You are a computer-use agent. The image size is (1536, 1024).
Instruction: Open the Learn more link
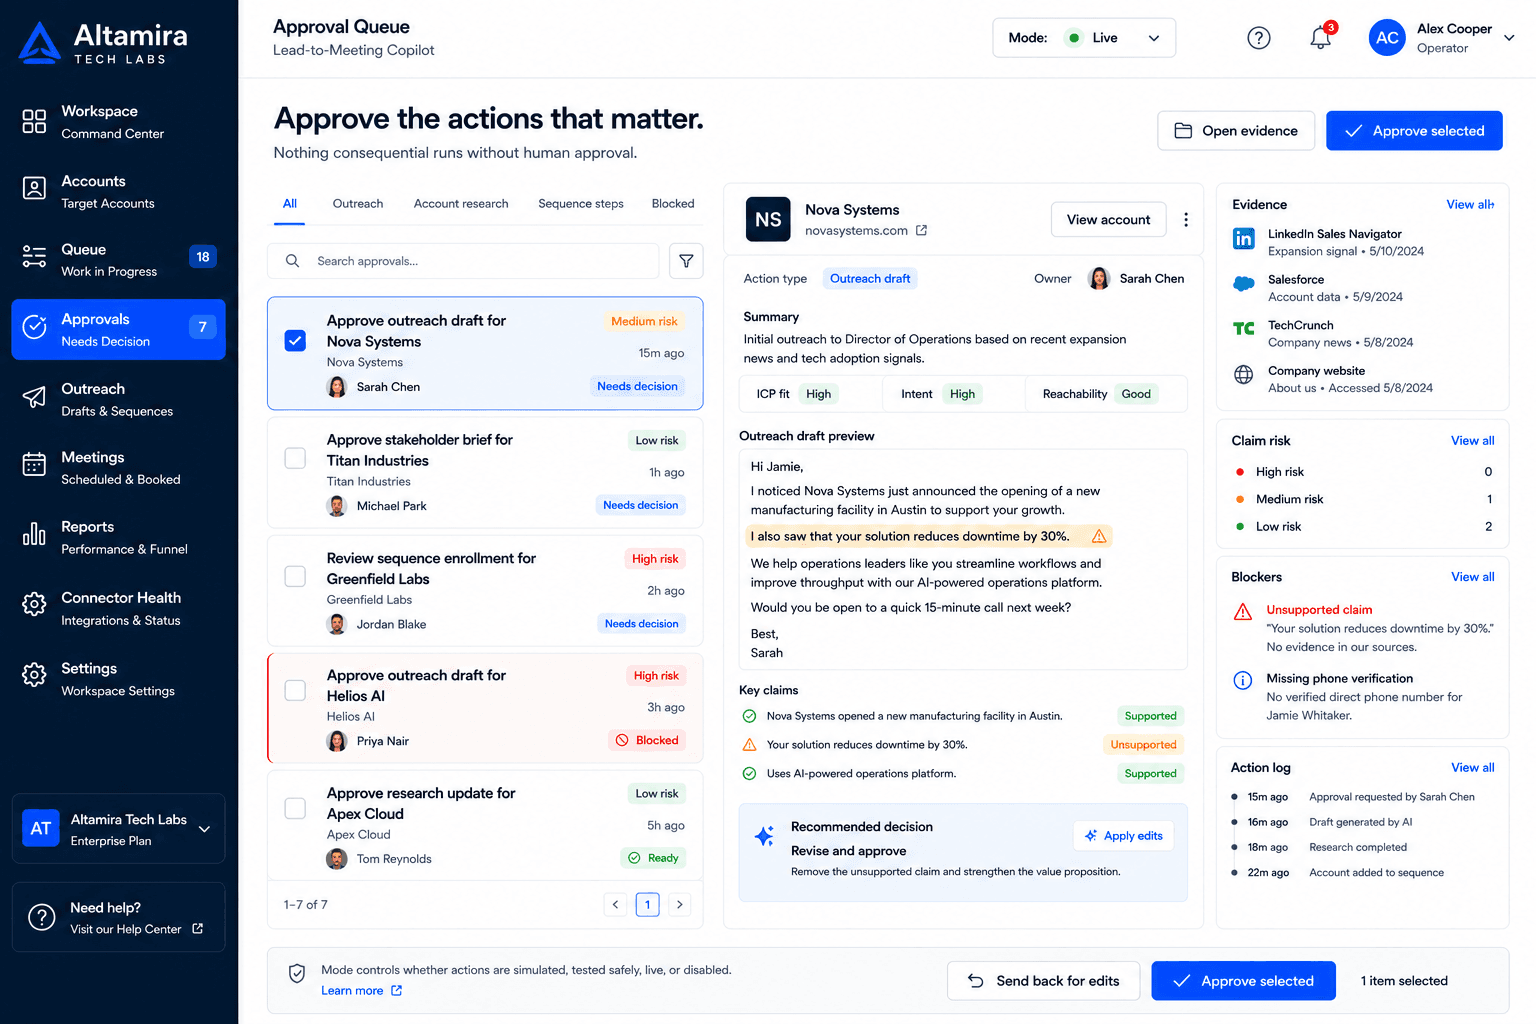point(362,991)
